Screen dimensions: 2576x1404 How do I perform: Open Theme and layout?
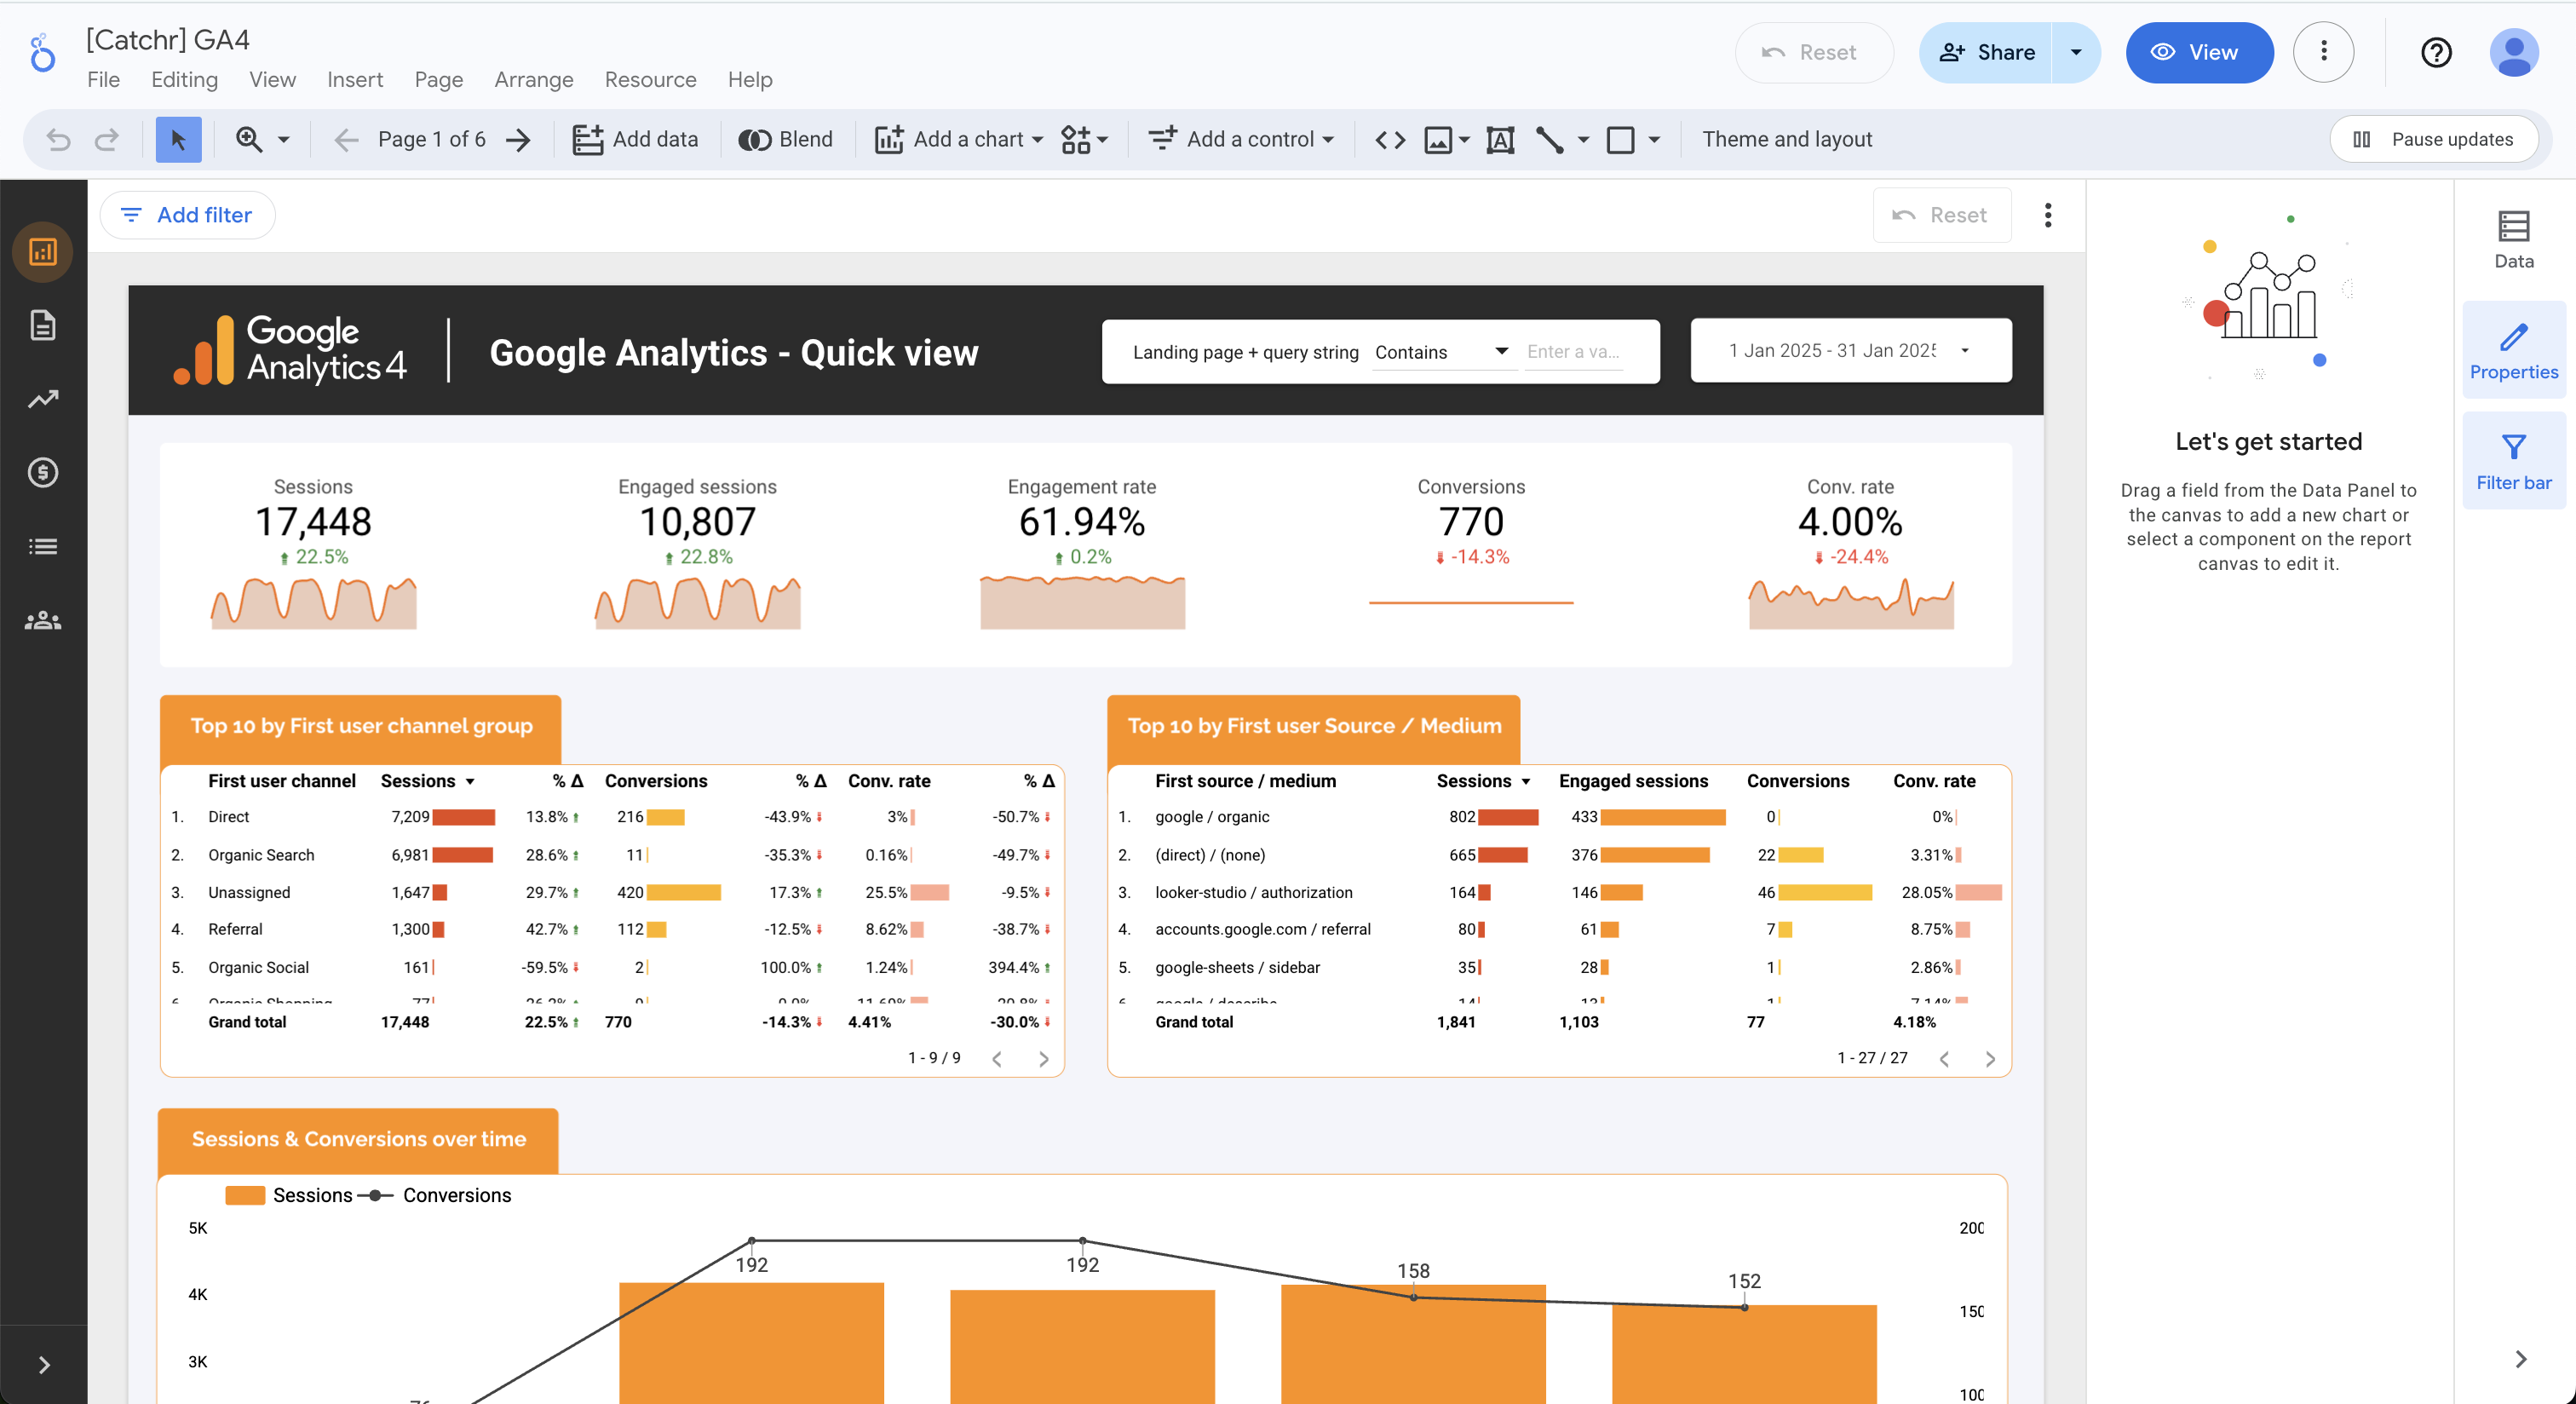click(1786, 140)
